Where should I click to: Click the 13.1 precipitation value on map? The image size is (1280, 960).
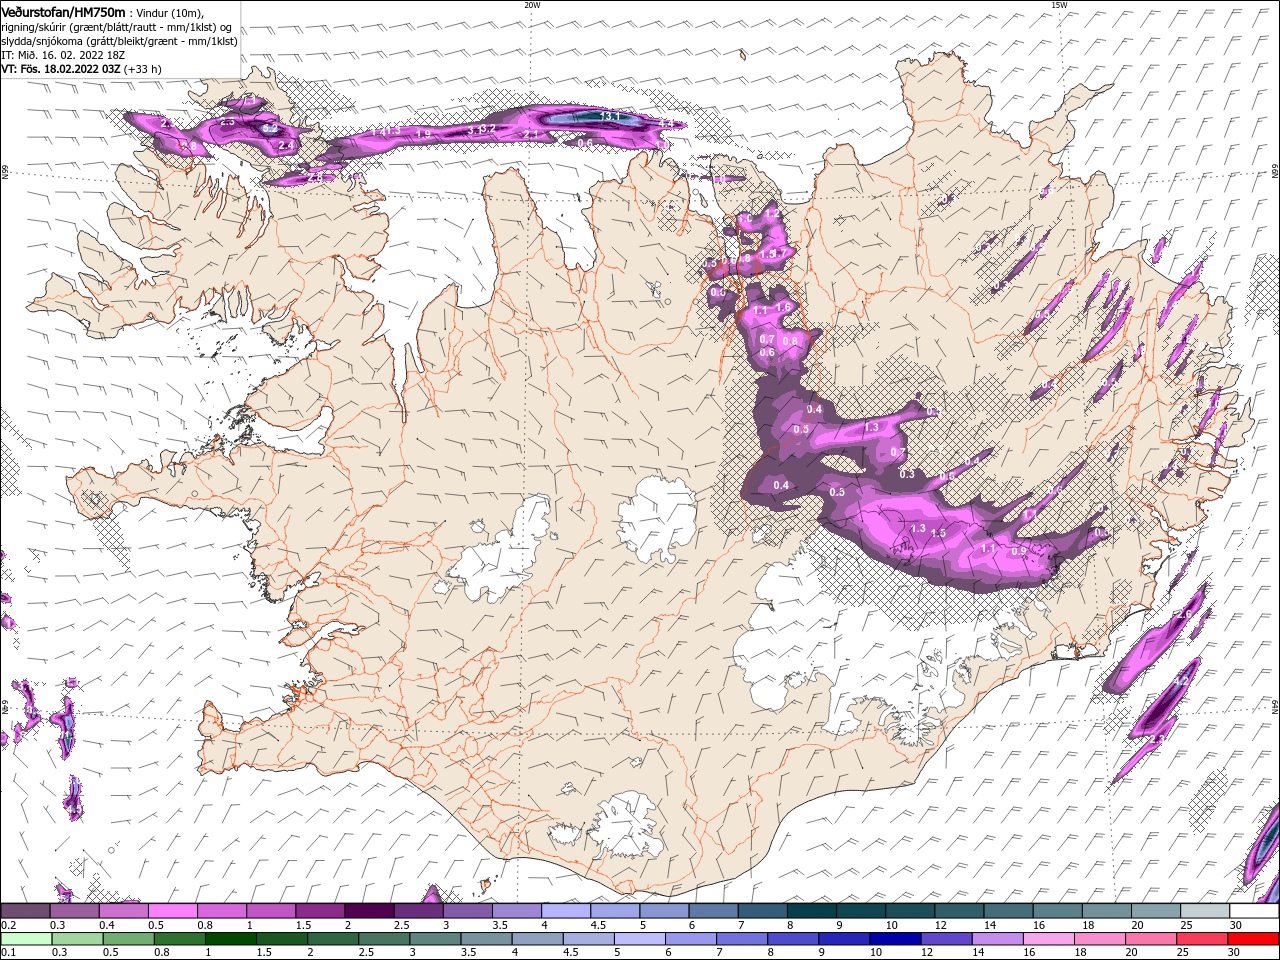(610, 117)
